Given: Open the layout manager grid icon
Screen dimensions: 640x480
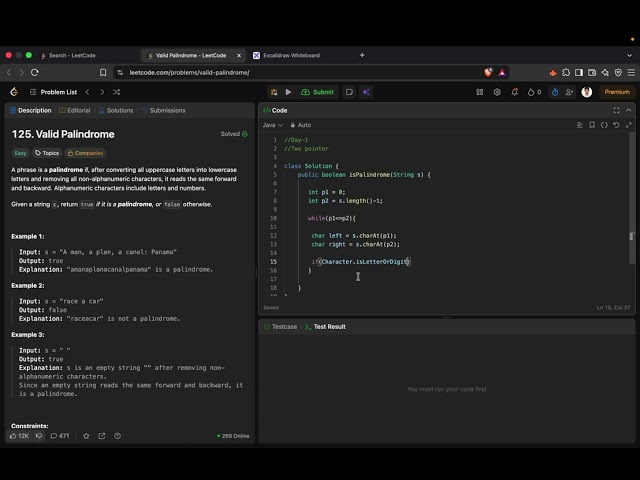Looking at the screenshot, I should (x=480, y=92).
